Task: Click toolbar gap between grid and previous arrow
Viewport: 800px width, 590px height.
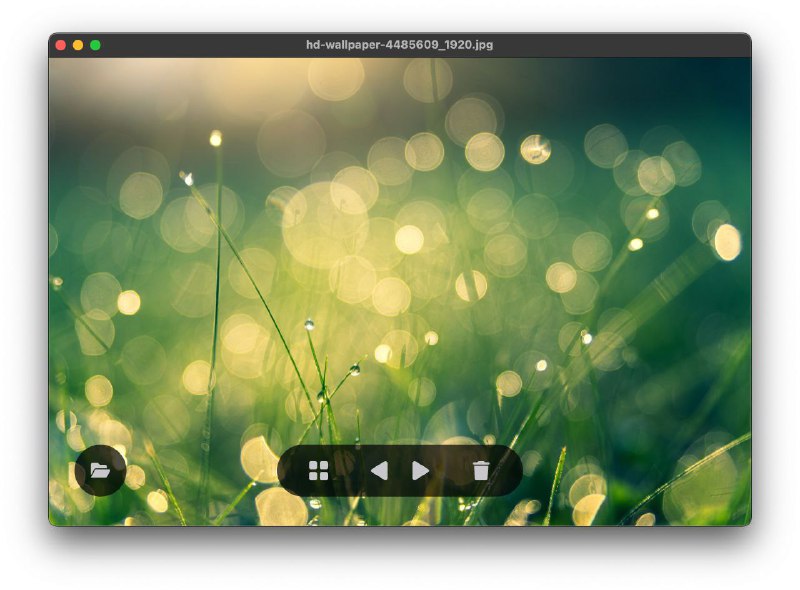Action: coord(348,470)
